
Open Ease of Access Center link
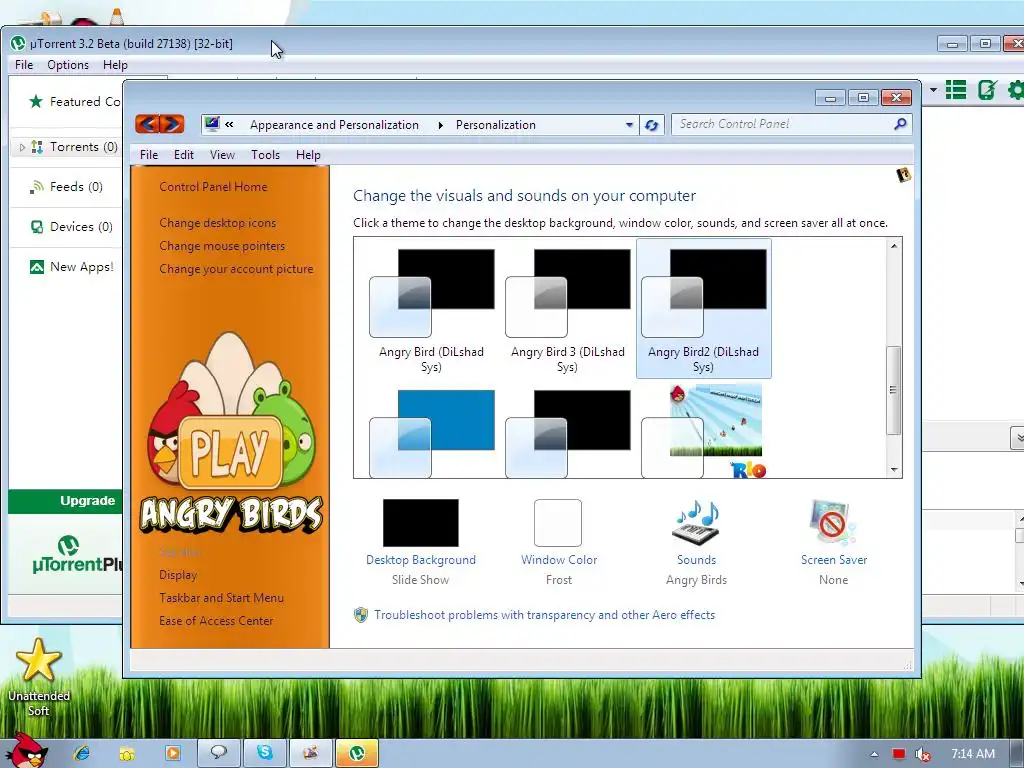[x=216, y=620]
